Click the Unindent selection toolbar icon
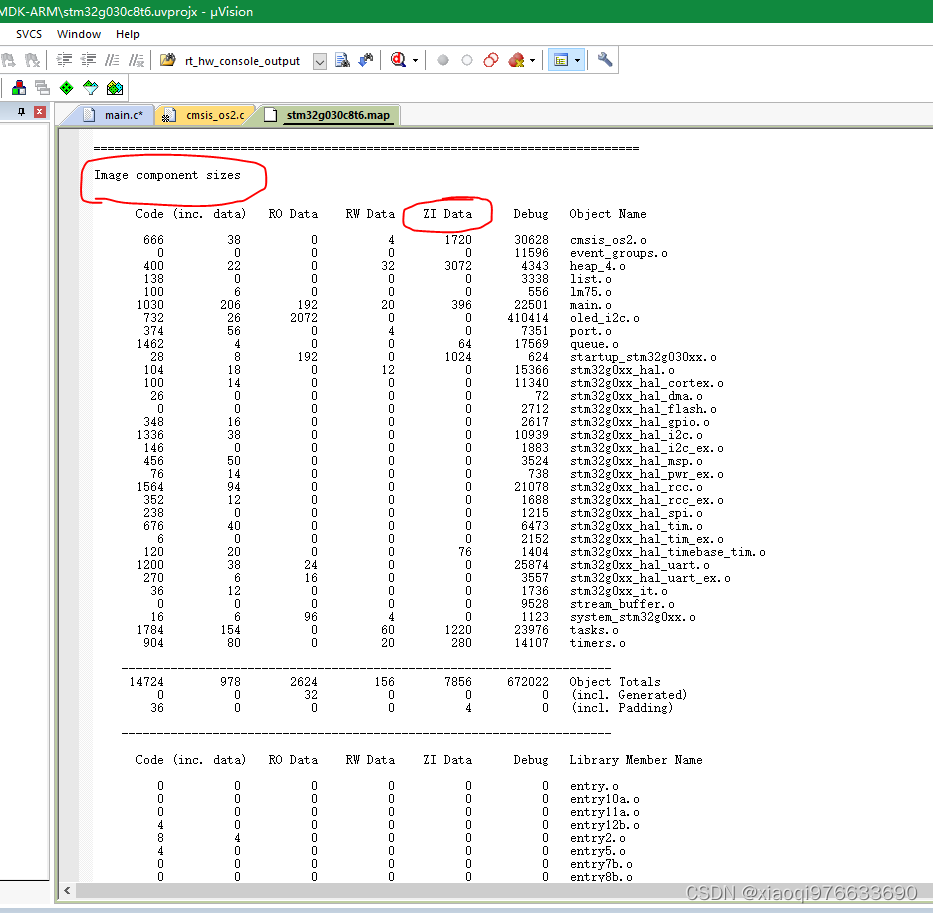The image size is (933, 913). (89, 60)
